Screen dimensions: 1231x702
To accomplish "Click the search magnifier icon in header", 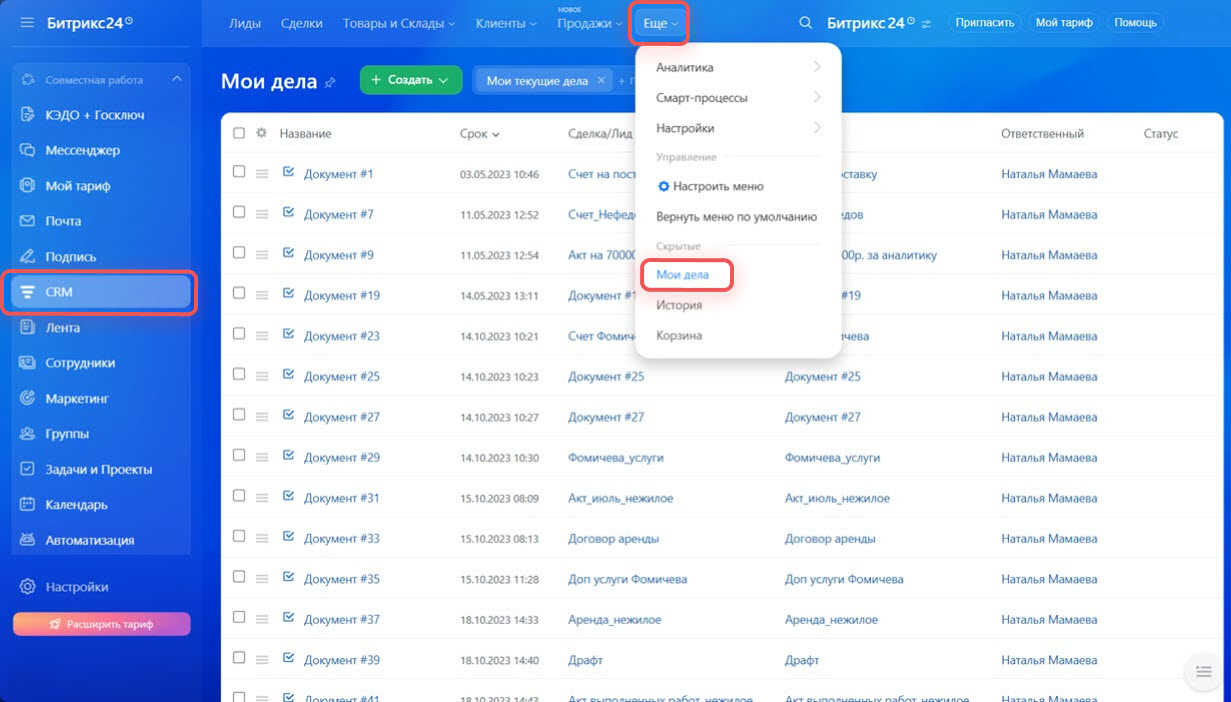I will click(x=805, y=23).
